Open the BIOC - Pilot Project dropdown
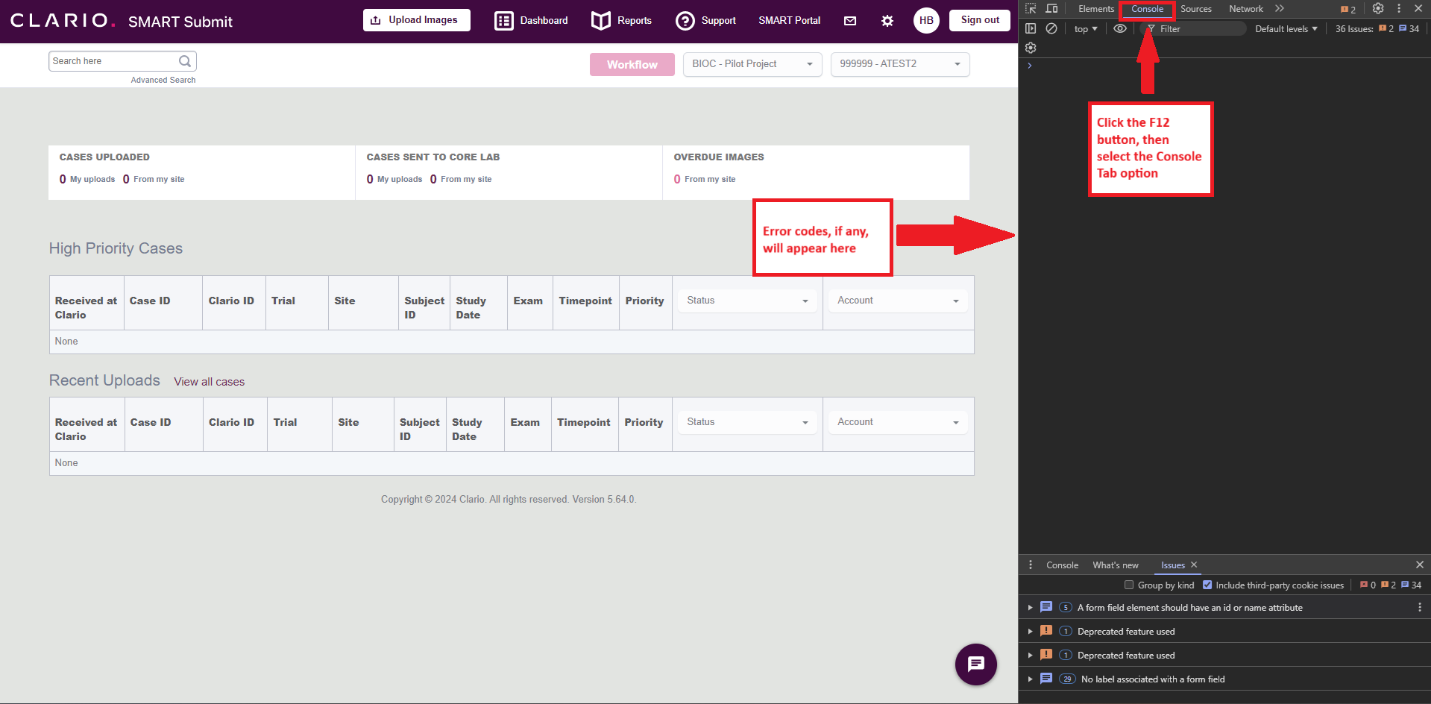This screenshot has width=1431, height=704. 752,63
